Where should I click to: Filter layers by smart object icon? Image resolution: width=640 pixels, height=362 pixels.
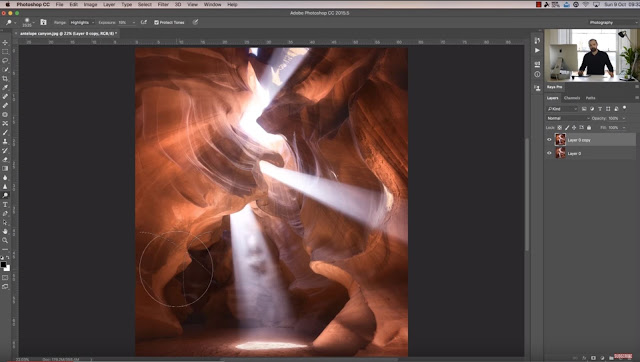(x=616, y=109)
